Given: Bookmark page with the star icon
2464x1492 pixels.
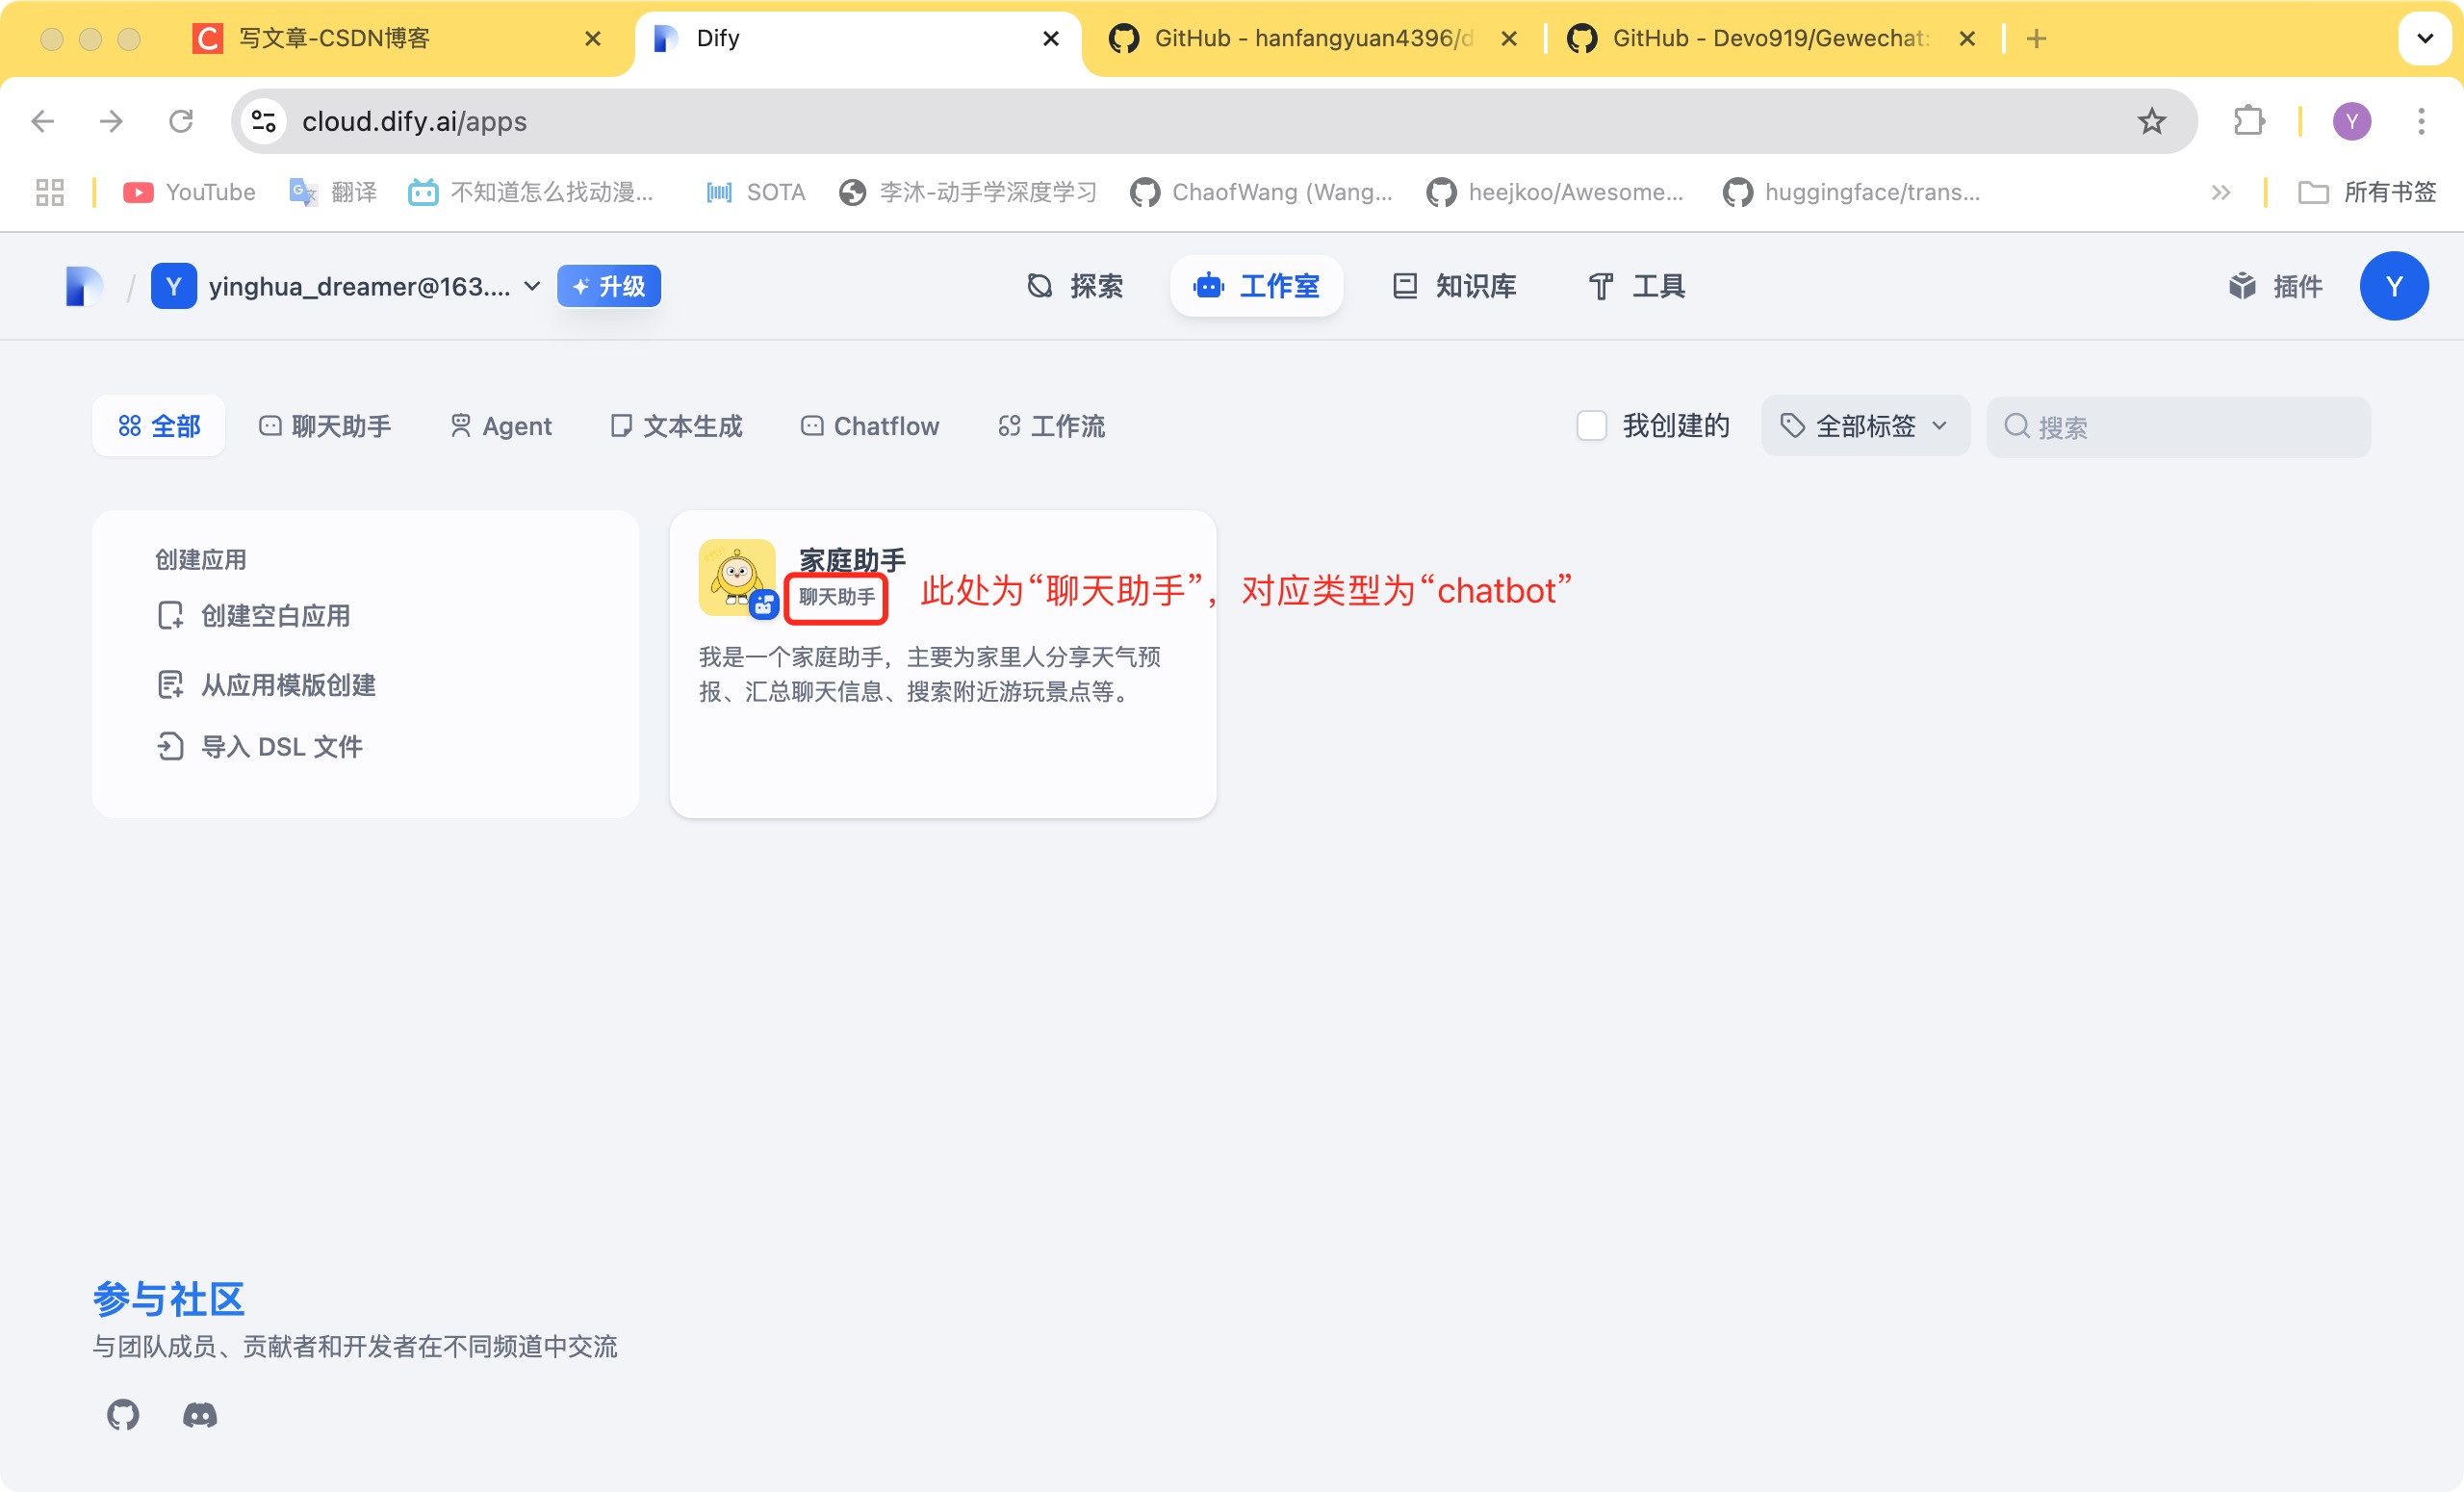Looking at the screenshot, I should (2151, 122).
